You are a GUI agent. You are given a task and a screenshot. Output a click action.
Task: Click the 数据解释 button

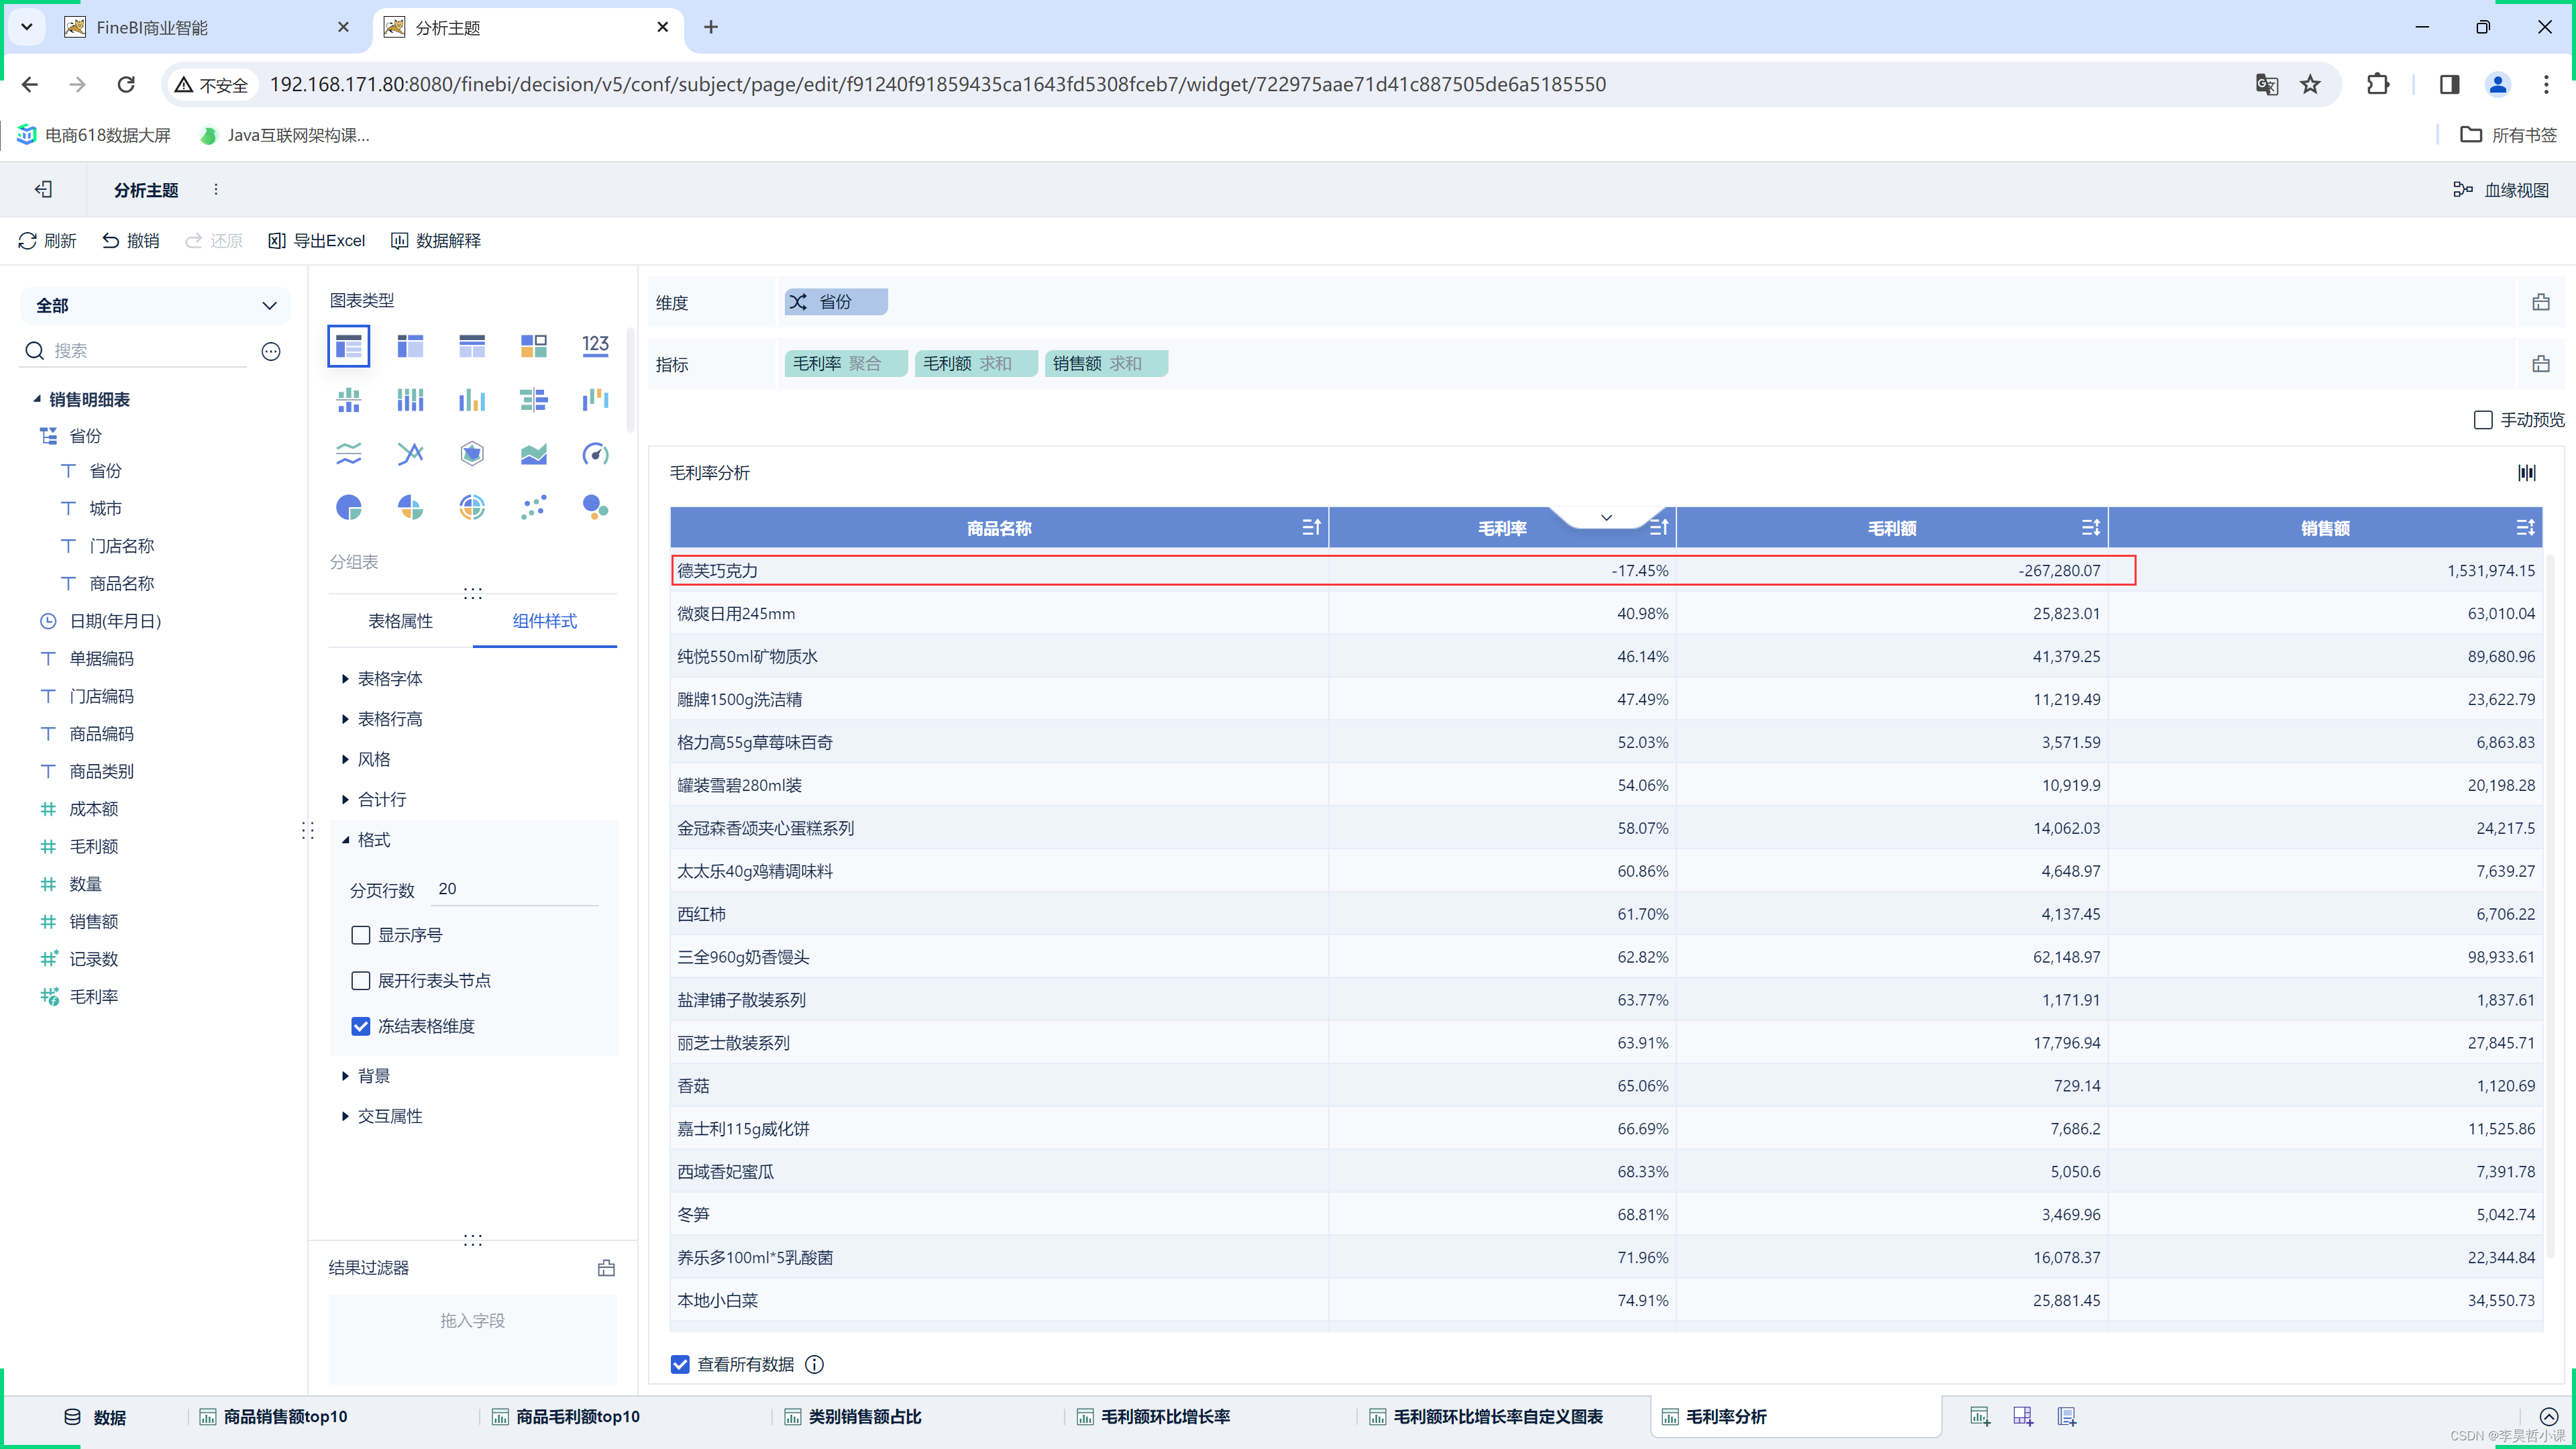pyautogui.click(x=436, y=241)
